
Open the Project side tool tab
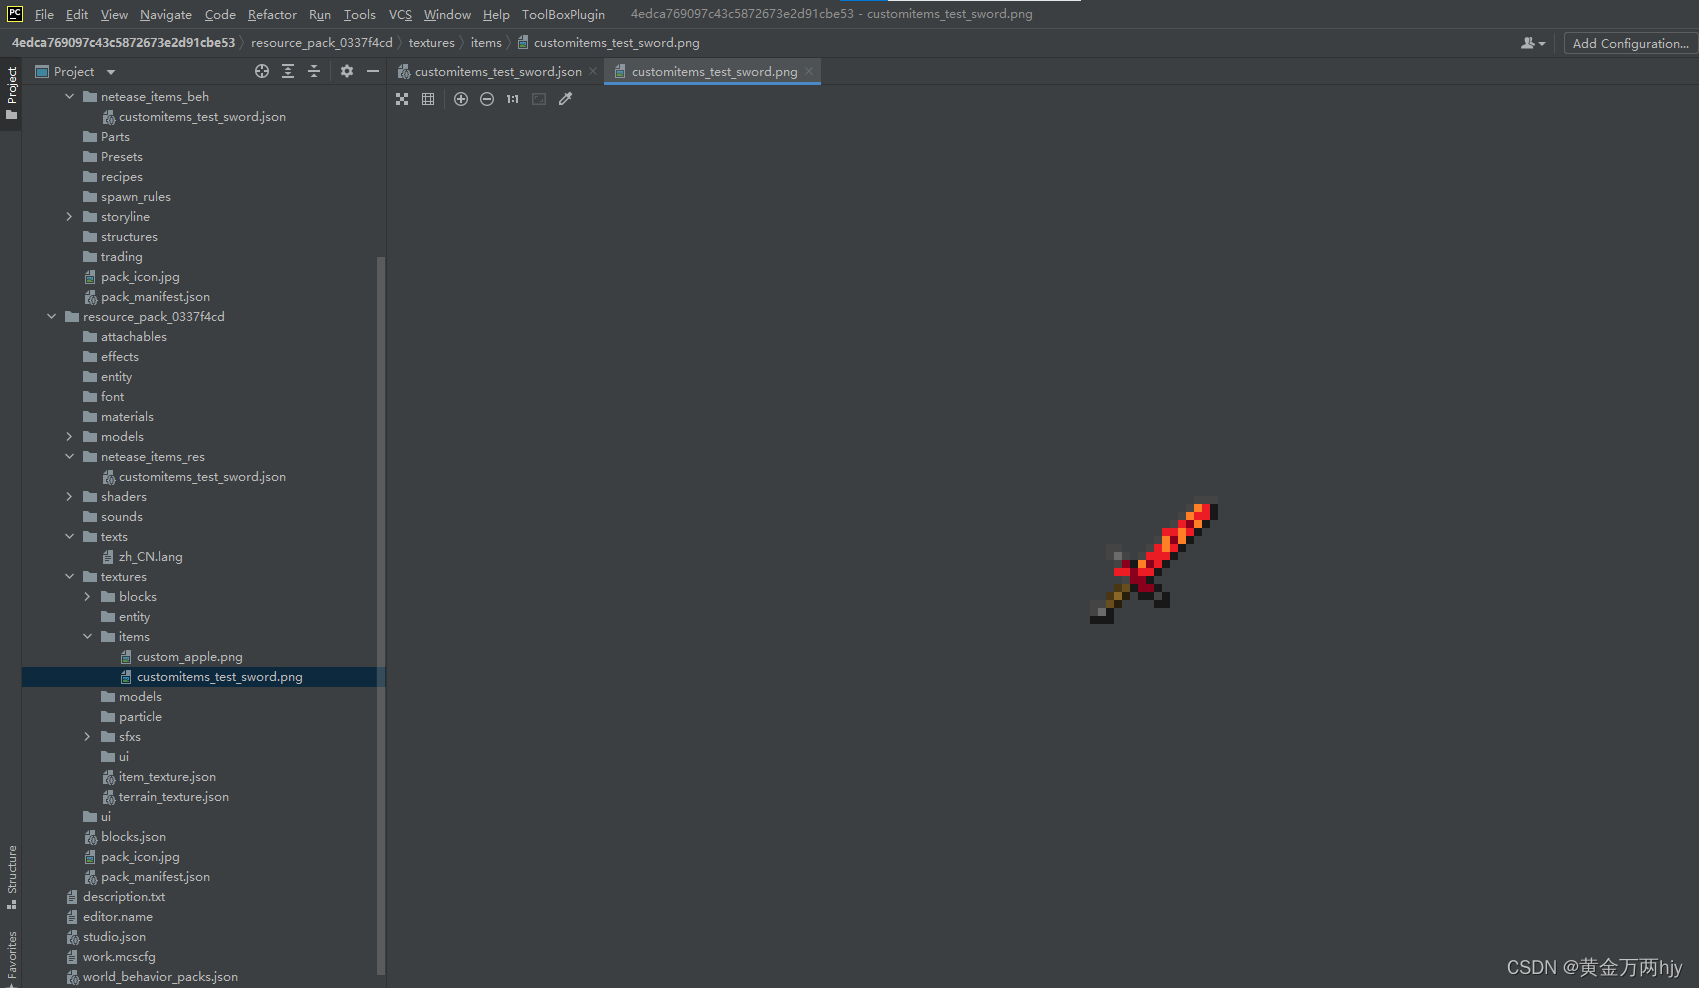11,93
